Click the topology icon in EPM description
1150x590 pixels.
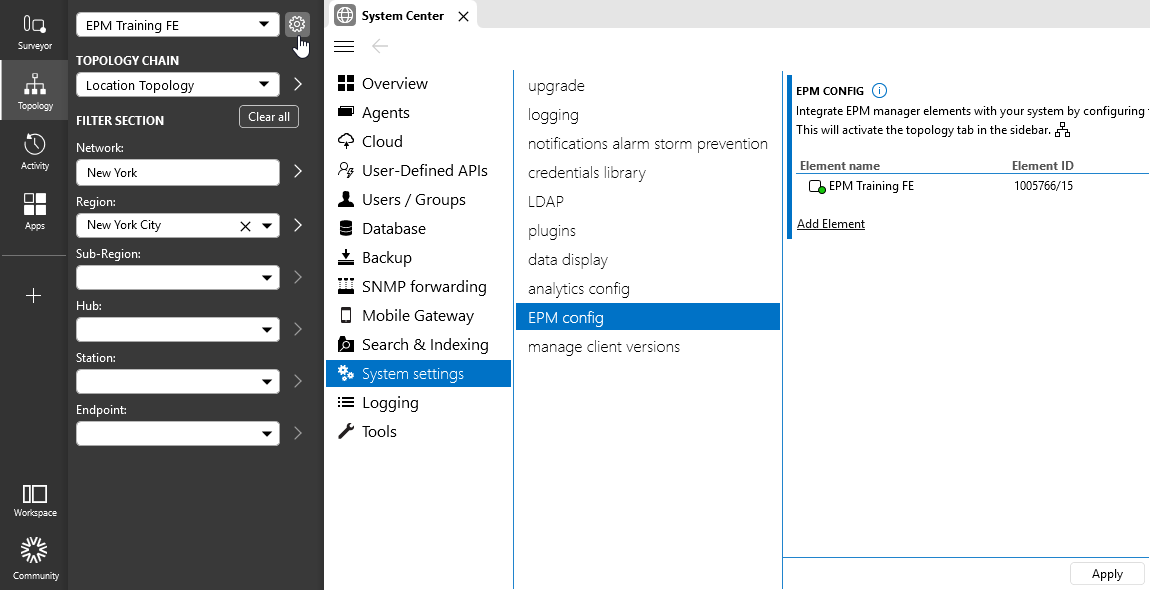(x=1062, y=131)
